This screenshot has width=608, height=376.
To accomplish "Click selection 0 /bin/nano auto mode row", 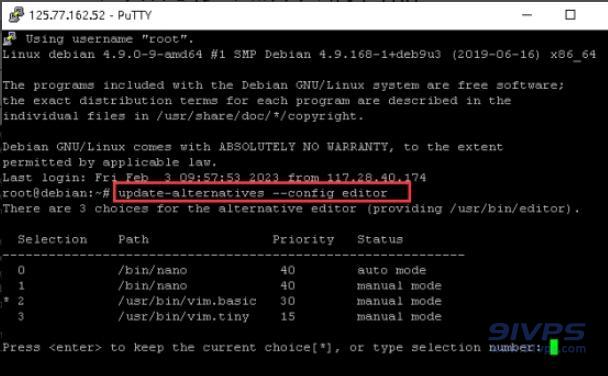I will (222, 270).
